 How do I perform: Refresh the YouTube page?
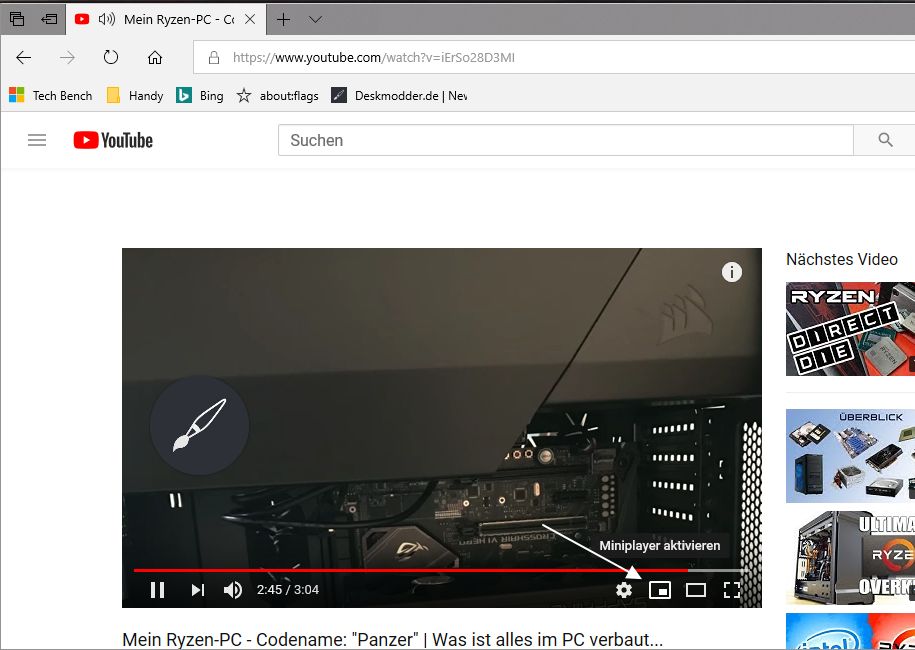tap(111, 57)
